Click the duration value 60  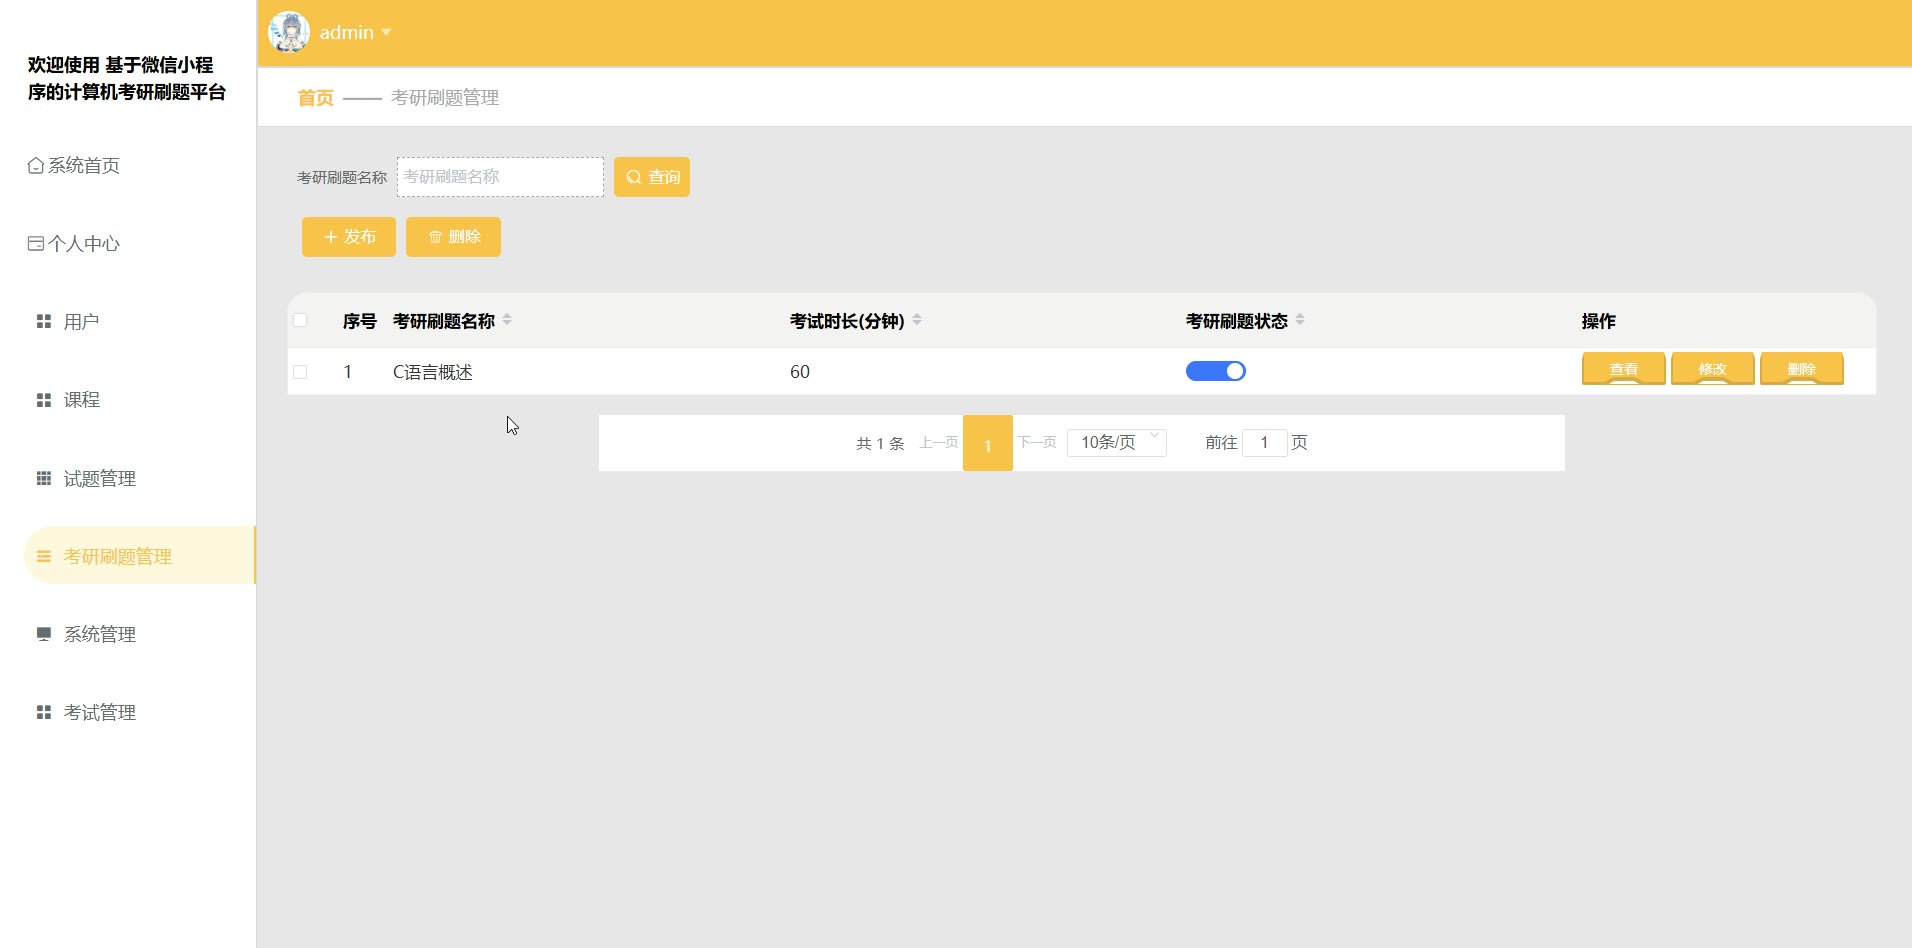tap(800, 372)
